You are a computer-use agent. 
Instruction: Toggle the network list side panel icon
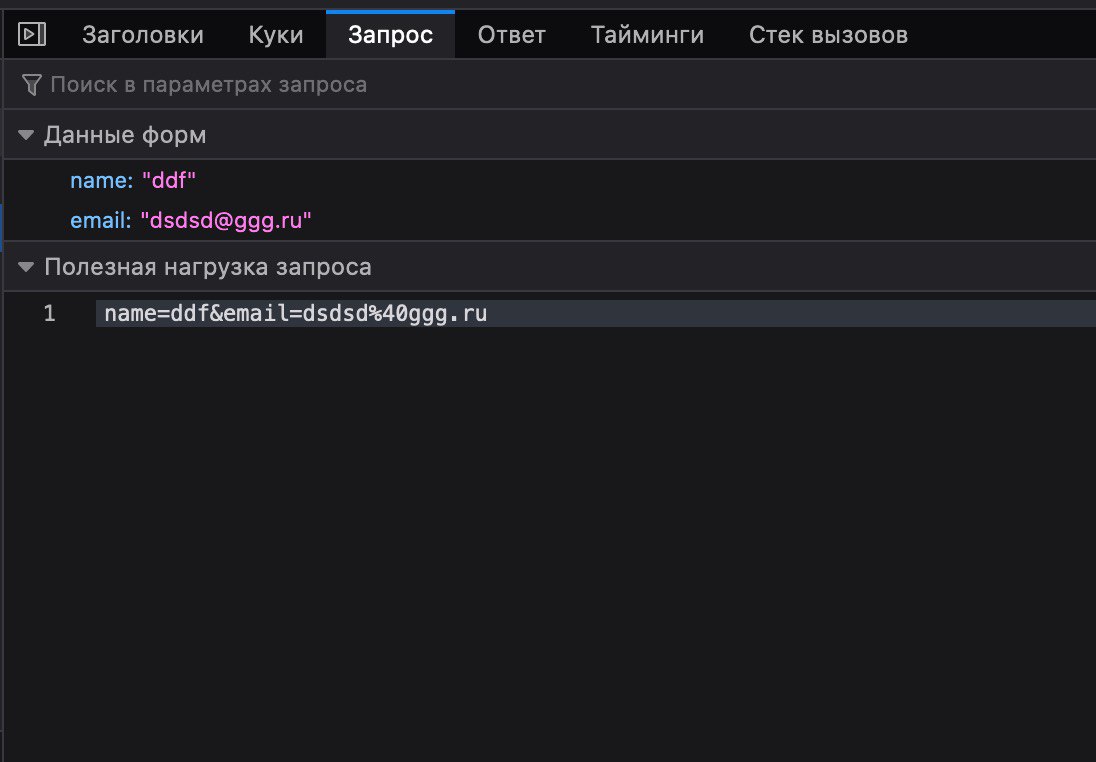click(x=31, y=34)
